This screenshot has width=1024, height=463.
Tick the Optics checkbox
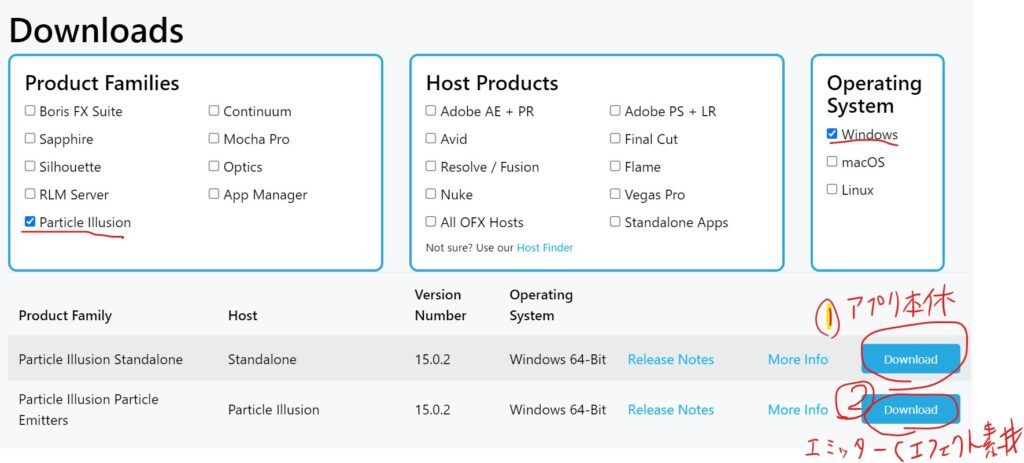click(x=214, y=166)
